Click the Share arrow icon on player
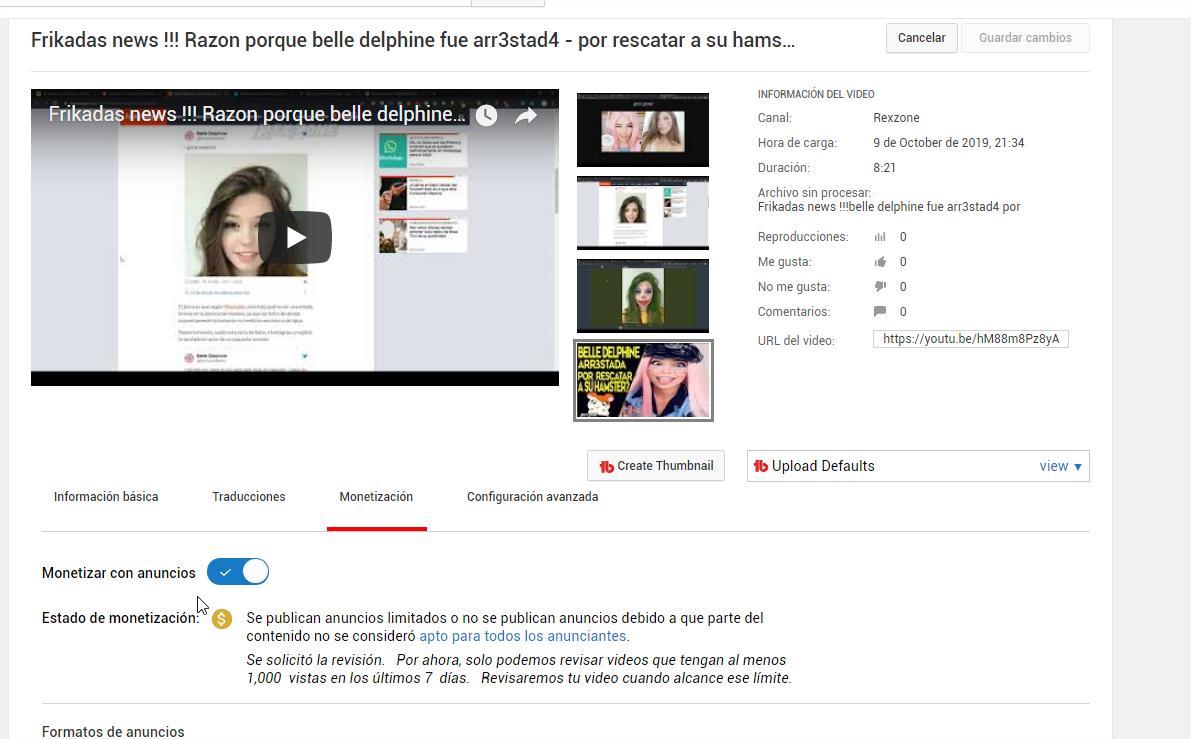Image resolution: width=1191 pixels, height=739 pixels. tap(526, 115)
